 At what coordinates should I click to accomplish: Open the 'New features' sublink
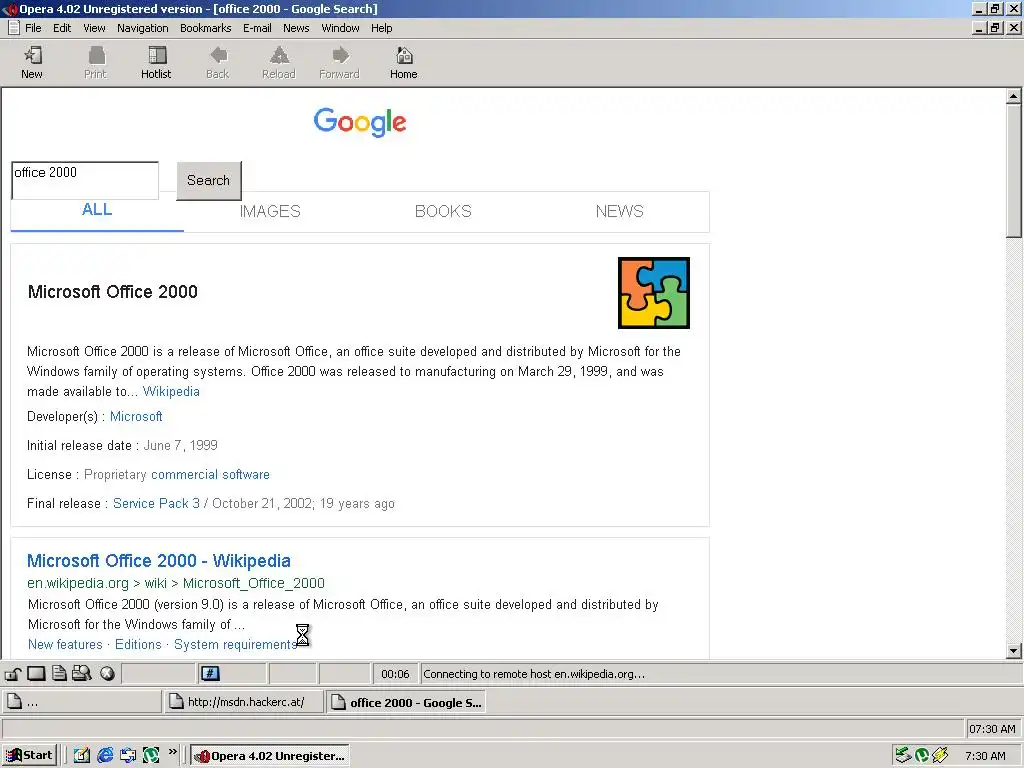[65, 645]
